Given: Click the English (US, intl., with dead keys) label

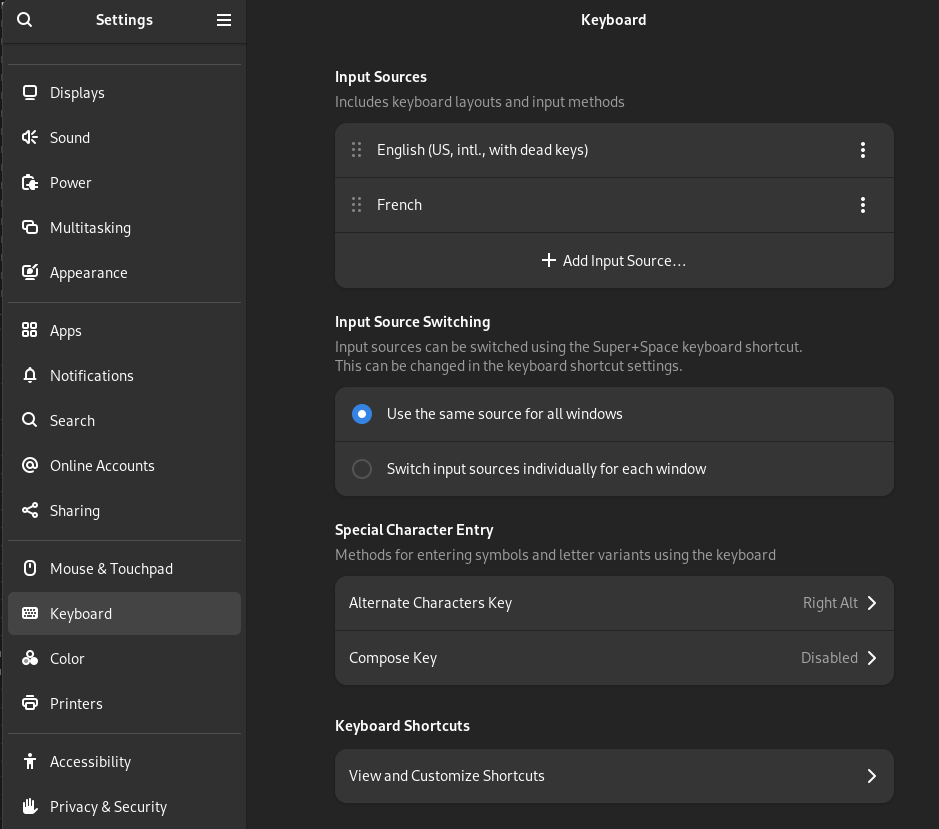Looking at the screenshot, I should click(483, 150).
